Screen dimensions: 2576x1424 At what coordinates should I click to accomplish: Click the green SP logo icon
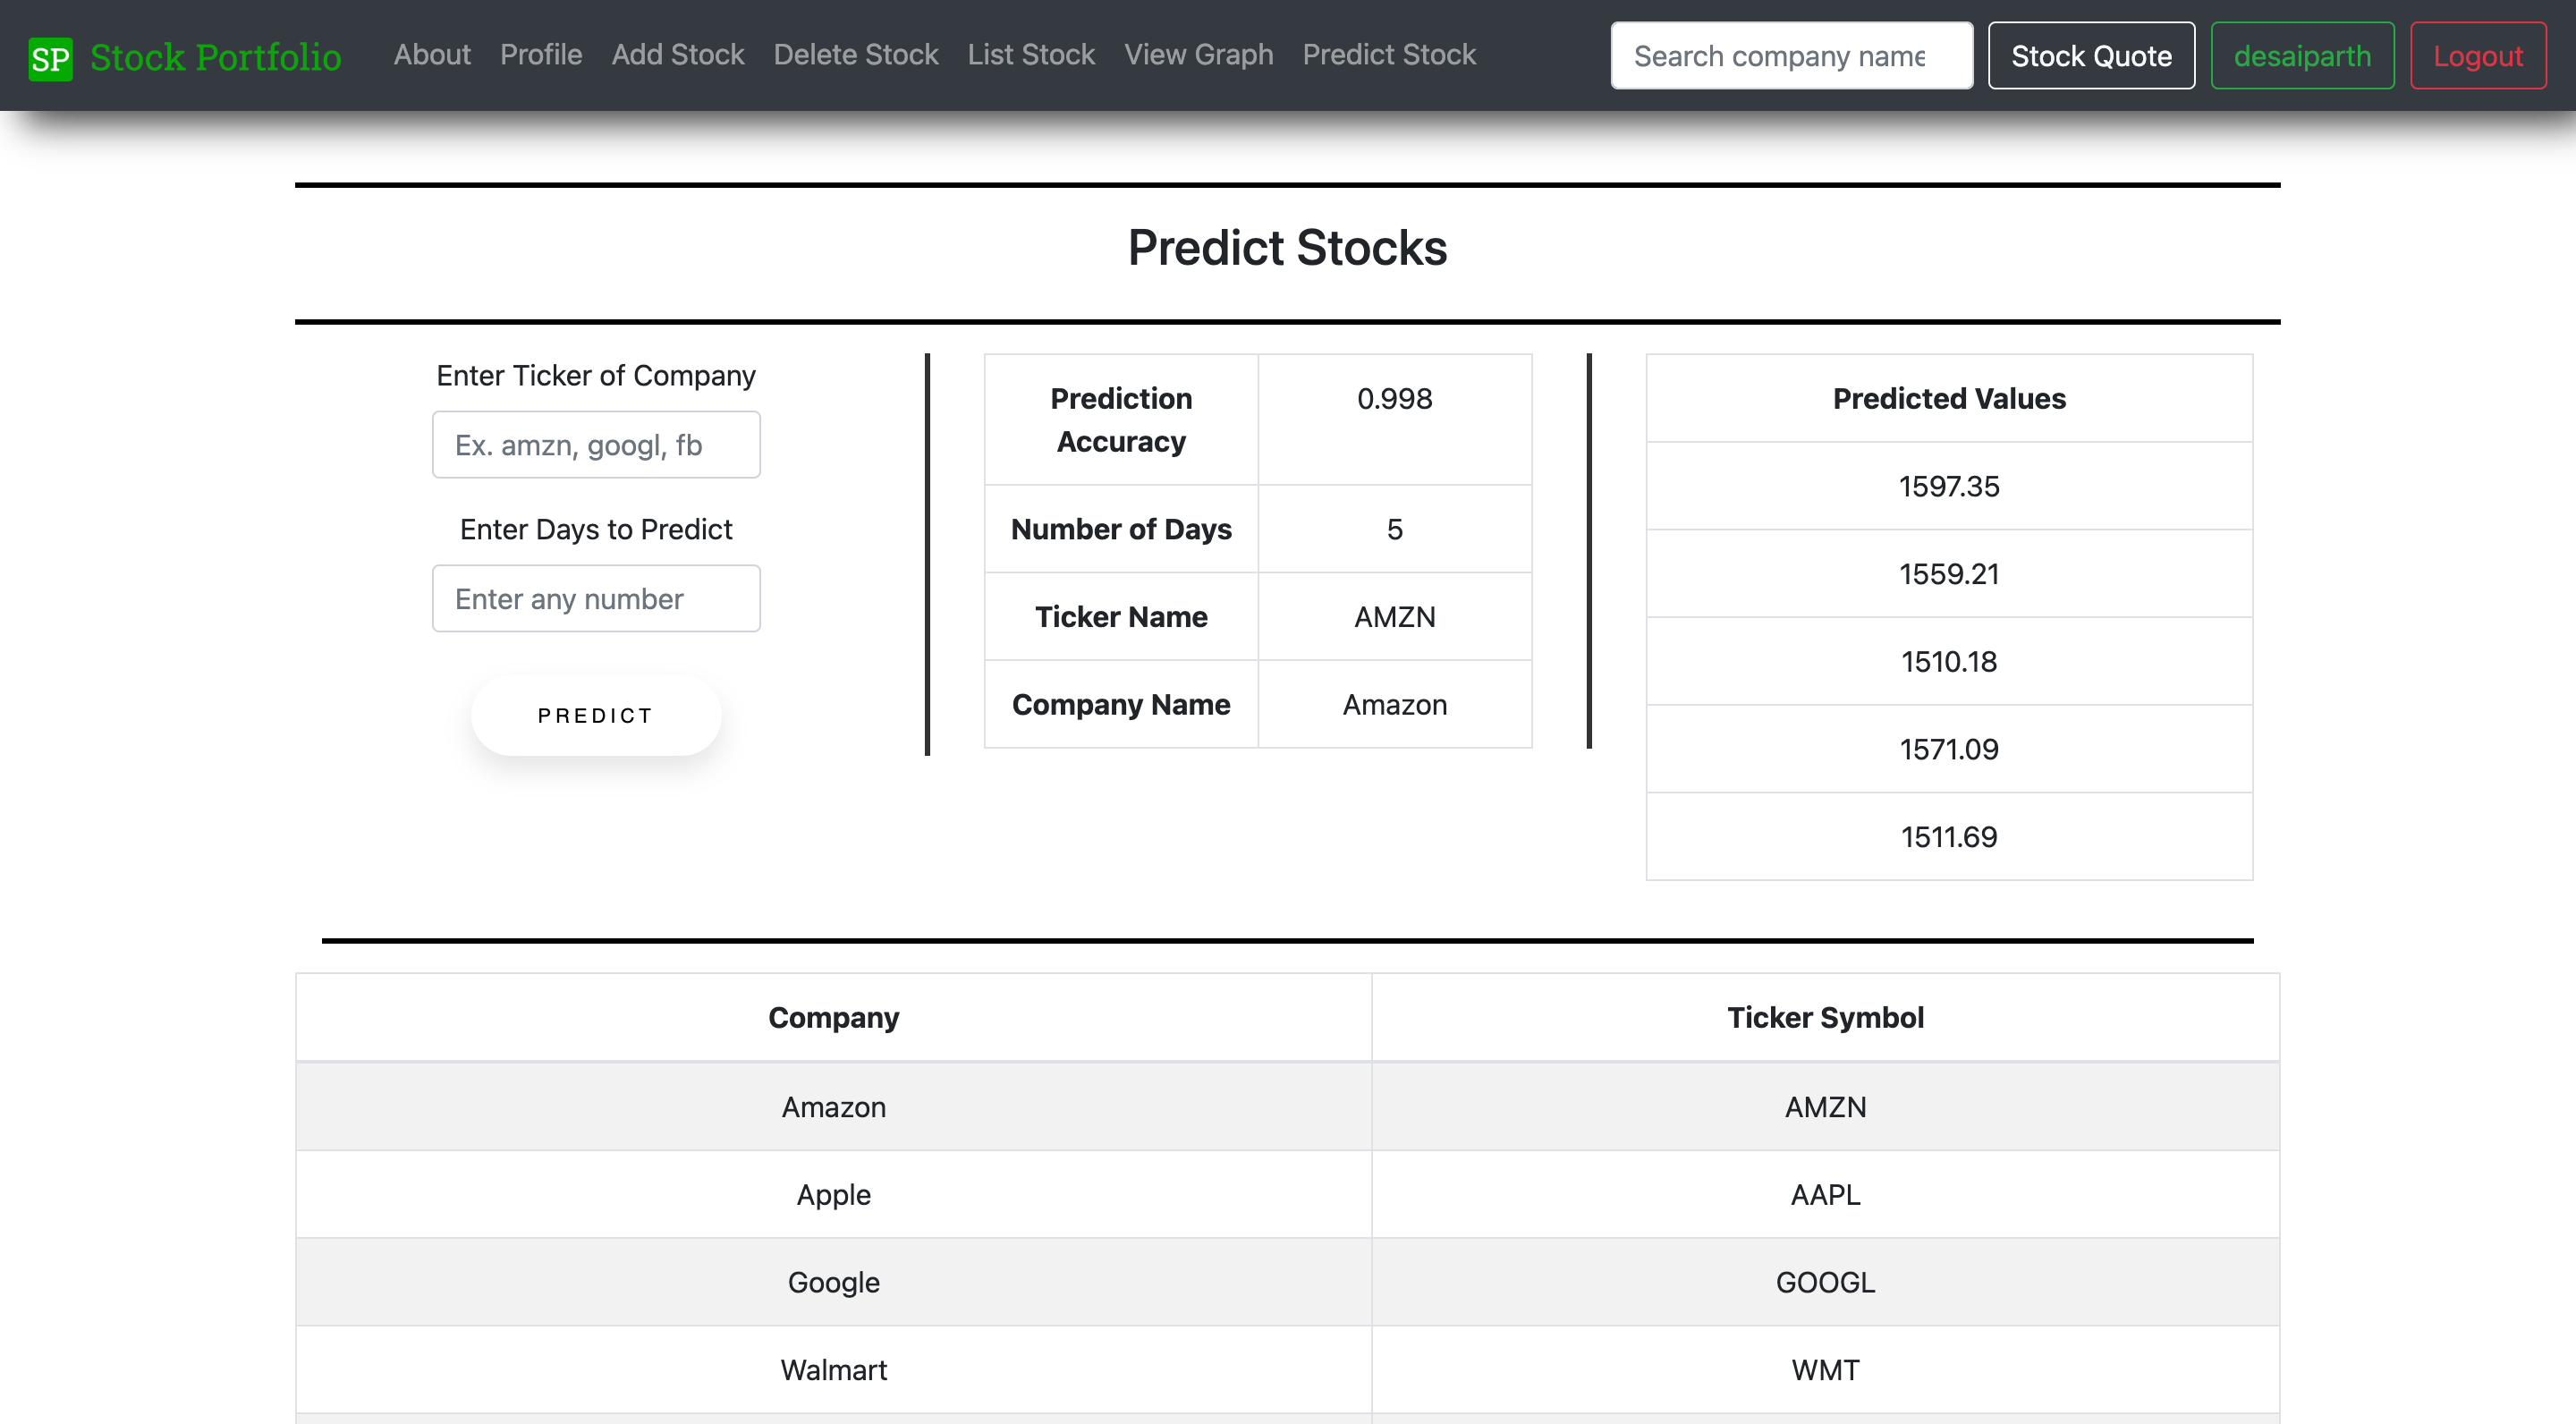50,58
